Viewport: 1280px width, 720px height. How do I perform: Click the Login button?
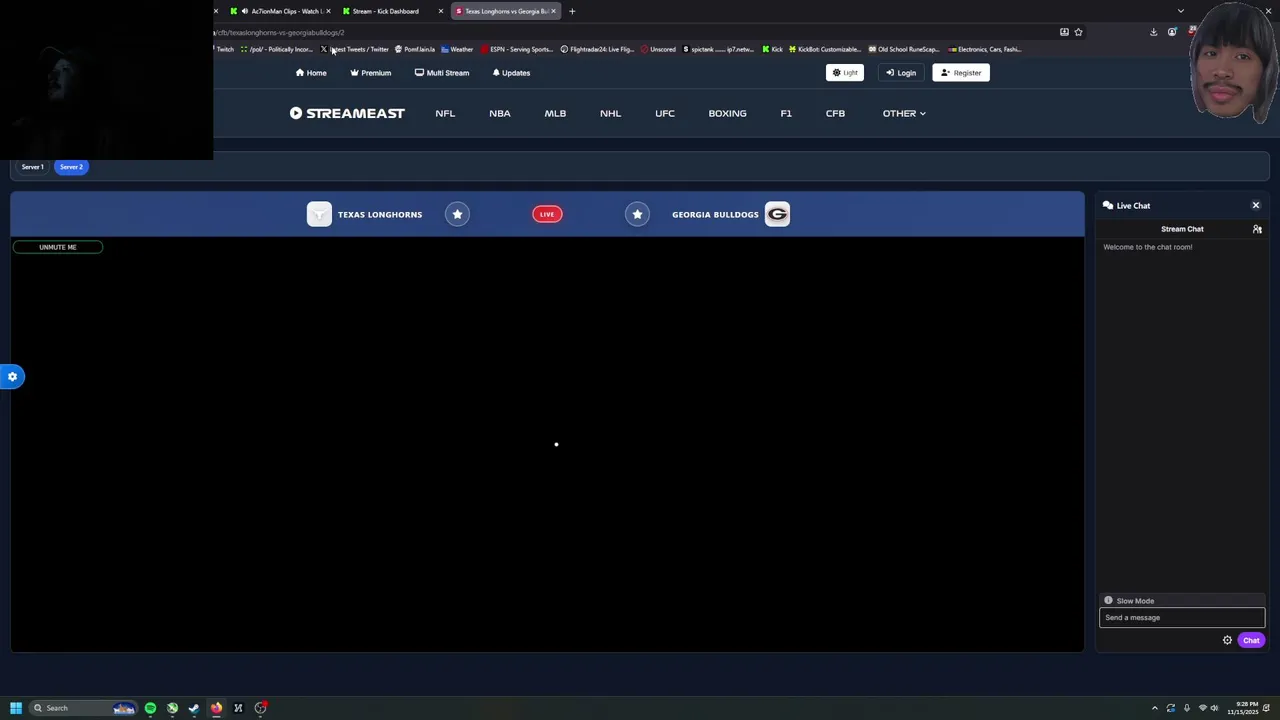coord(901,72)
